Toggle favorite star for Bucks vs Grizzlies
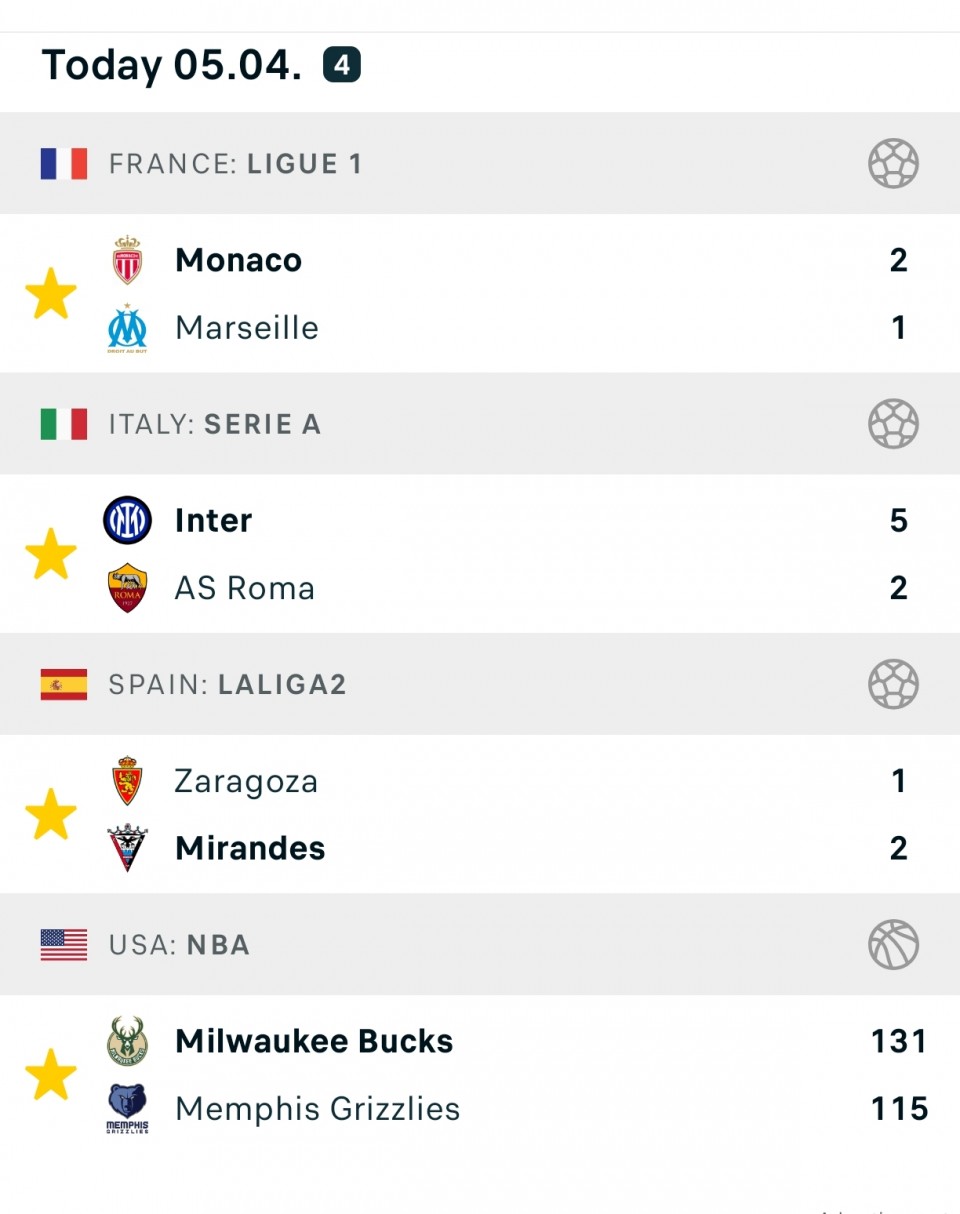The width and height of the screenshot is (960, 1214). pyautogui.click(x=50, y=1075)
